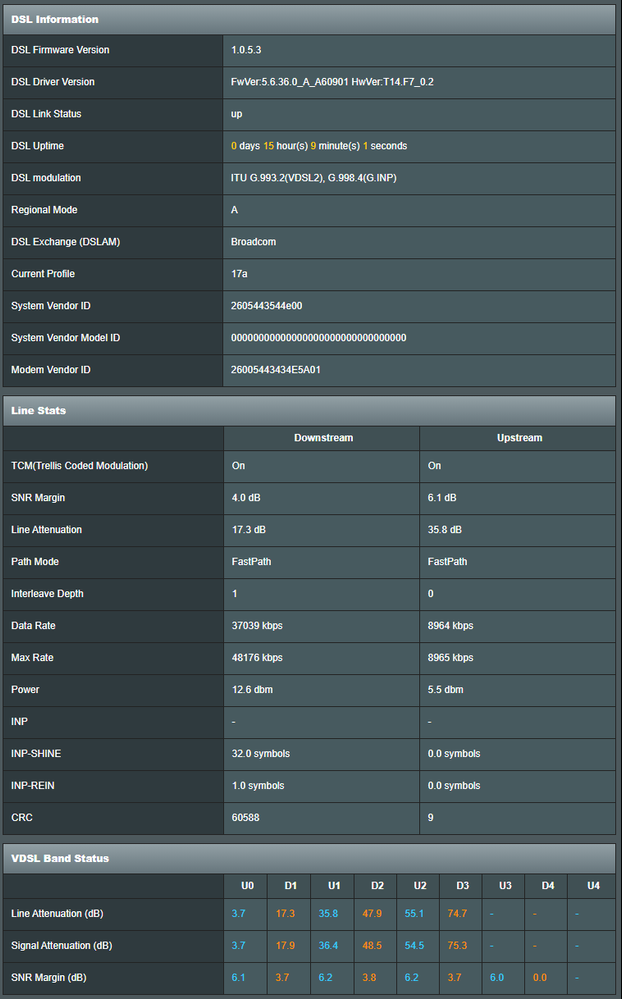Click the DSL Information section header
Viewport: 622px width, 999px height.
click(x=55, y=19)
